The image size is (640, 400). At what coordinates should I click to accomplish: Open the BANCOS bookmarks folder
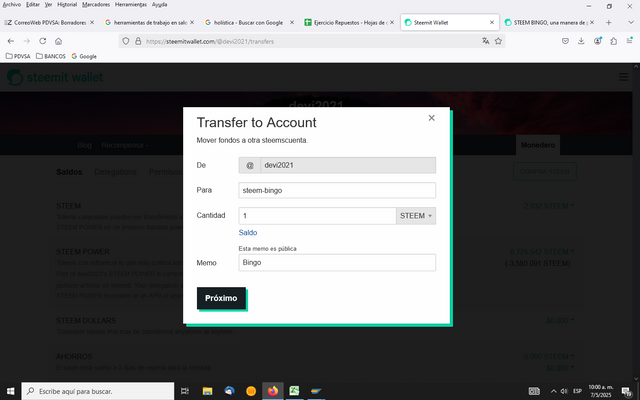[51, 56]
